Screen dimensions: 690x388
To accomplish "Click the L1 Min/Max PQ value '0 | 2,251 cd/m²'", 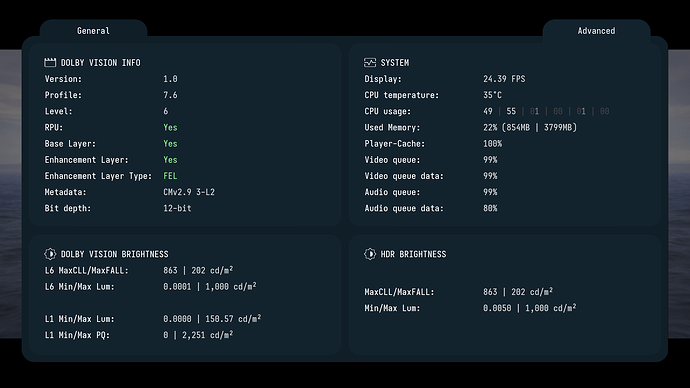I will point(198,335).
